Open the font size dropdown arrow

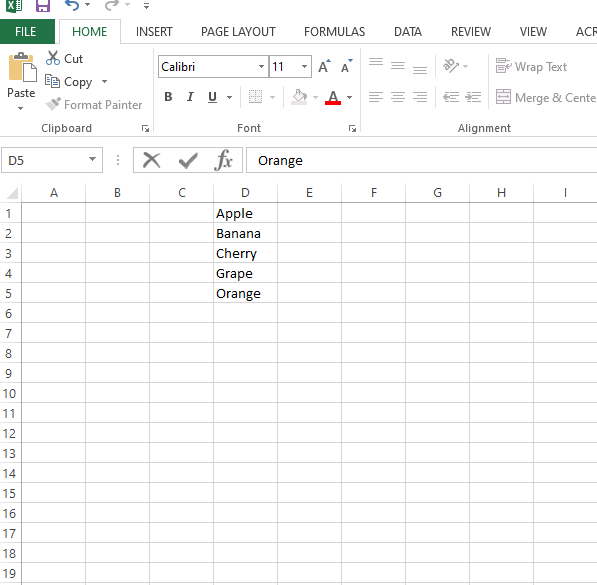304,67
